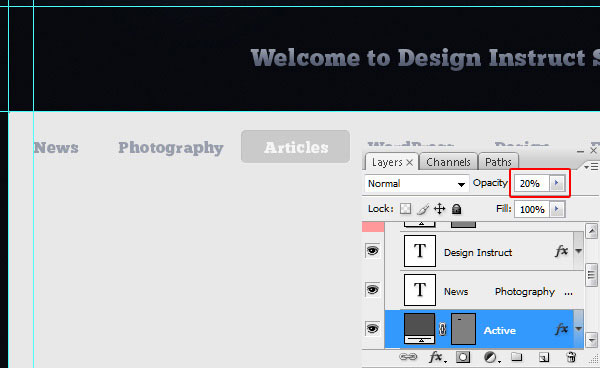Image resolution: width=600 pixels, height=368 pixels.
Task: Lock transparent pixels
Action: coord(406,209)
